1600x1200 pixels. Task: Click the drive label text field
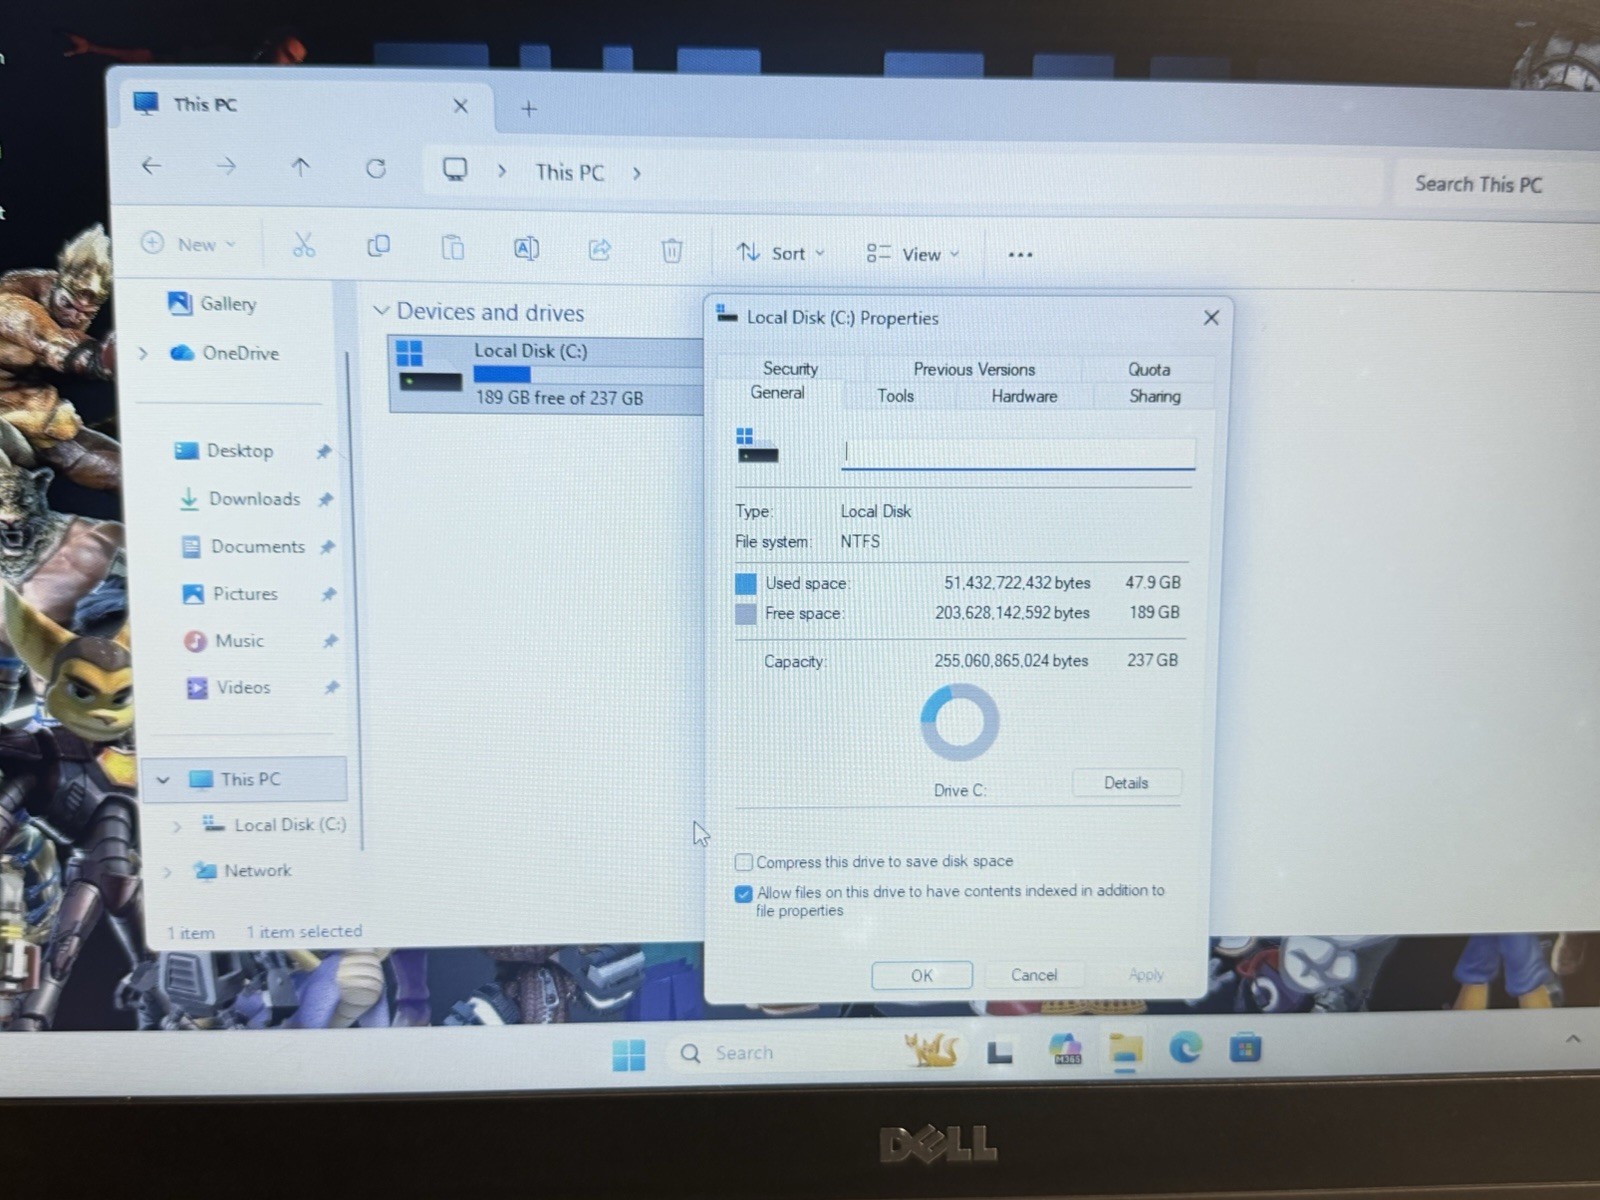coord(1018,453)
